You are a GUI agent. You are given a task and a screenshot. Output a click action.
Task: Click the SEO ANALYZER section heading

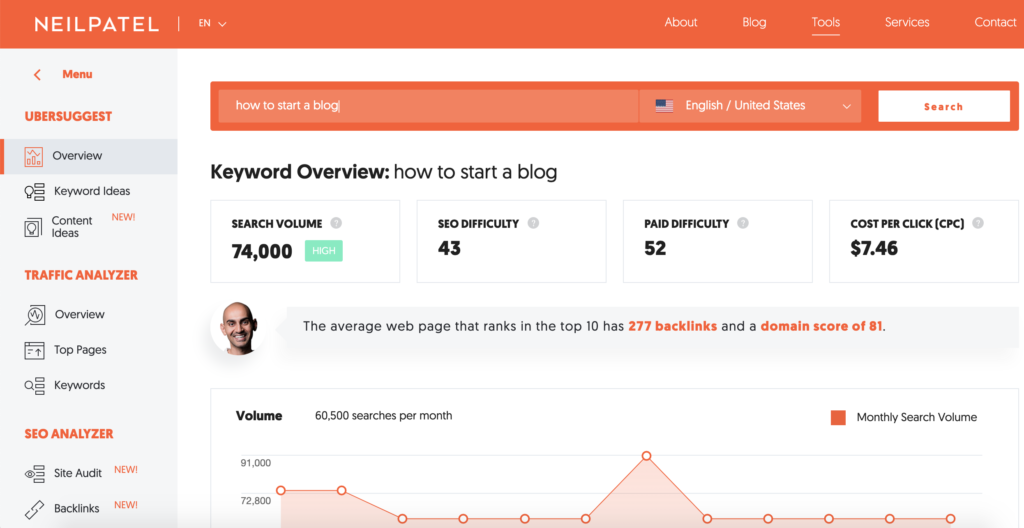click(x=69, y=434)
